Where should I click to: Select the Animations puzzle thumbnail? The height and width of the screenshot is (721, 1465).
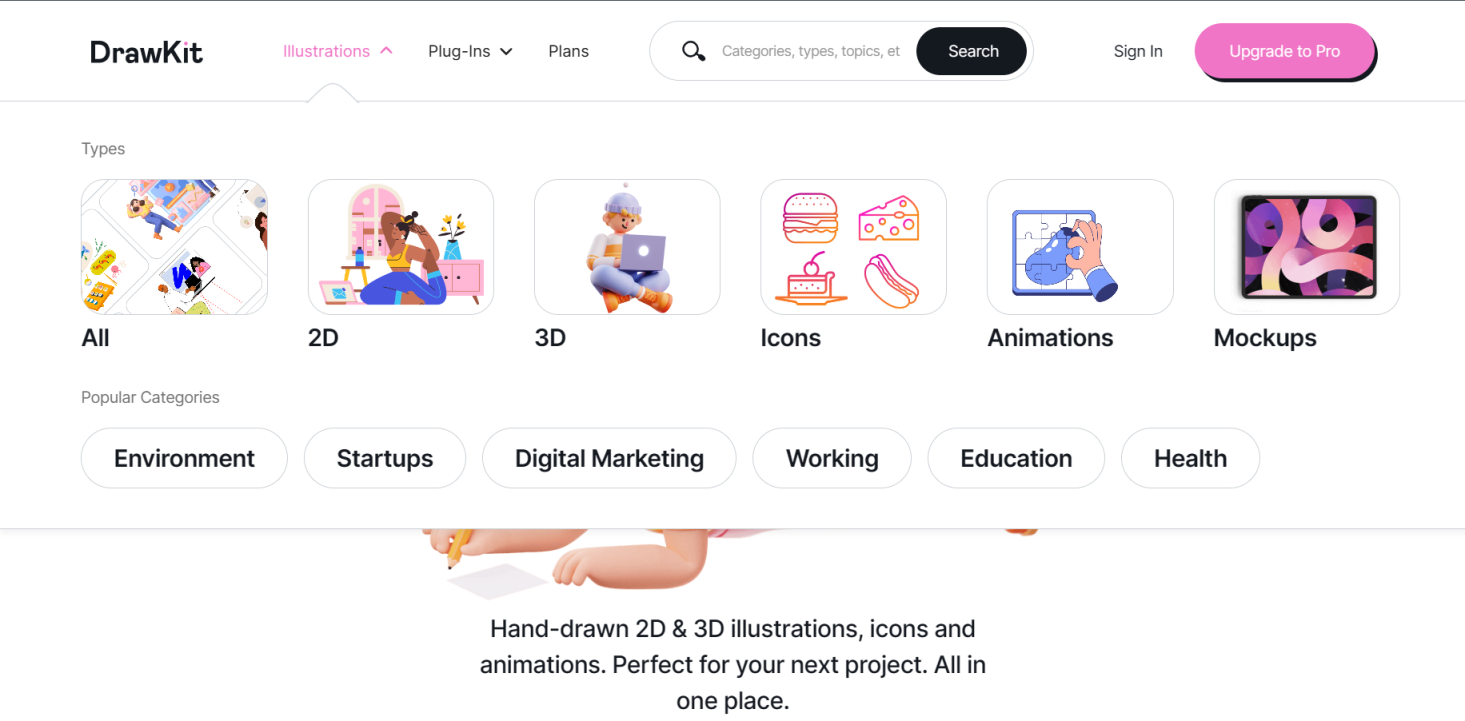click(1080, 247)
